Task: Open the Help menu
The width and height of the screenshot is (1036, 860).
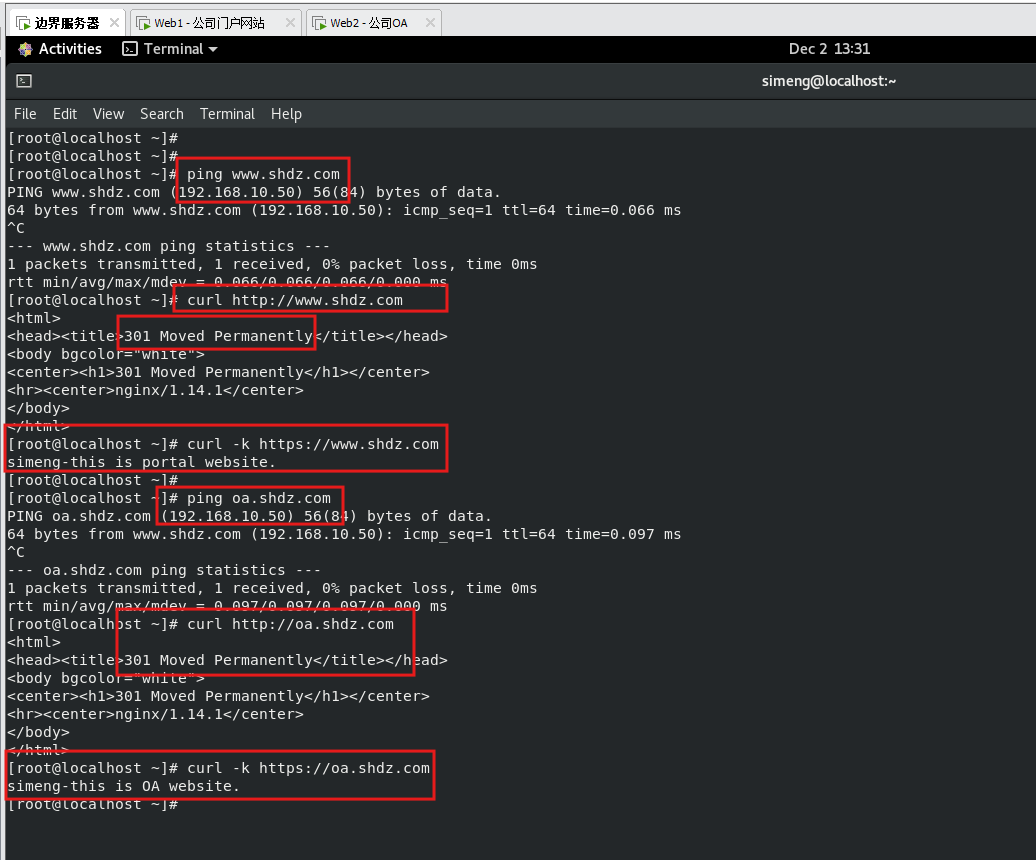Action: 286,114
